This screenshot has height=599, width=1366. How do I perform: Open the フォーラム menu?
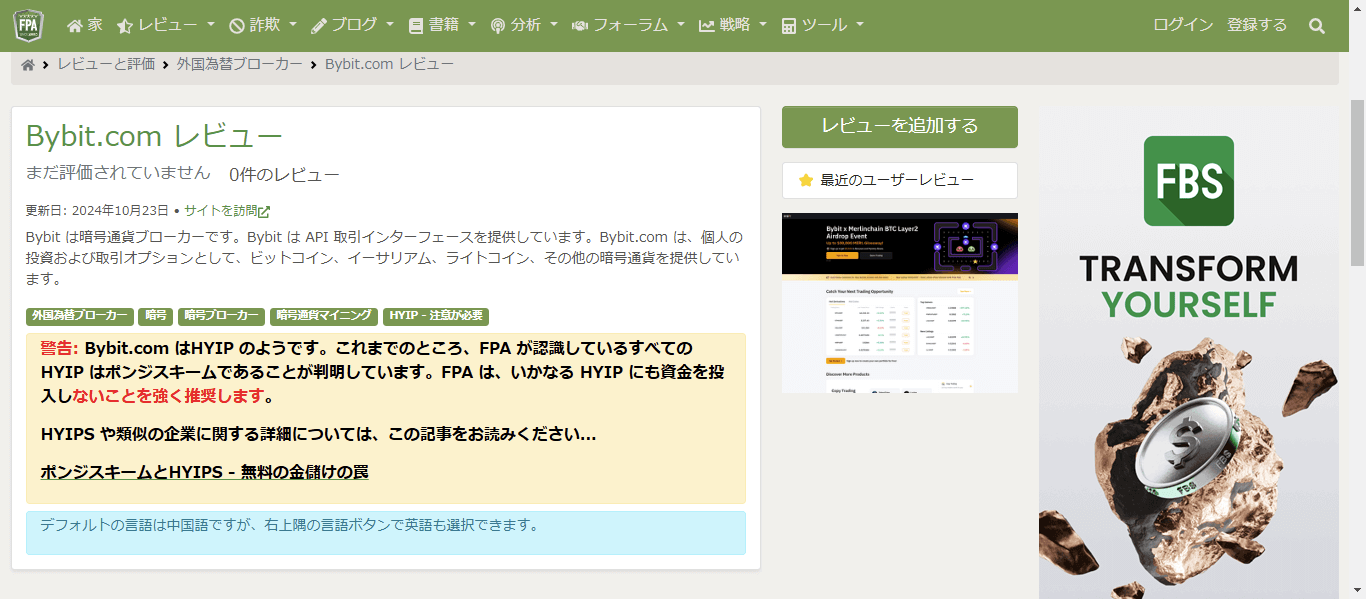[x=628, y=25]
